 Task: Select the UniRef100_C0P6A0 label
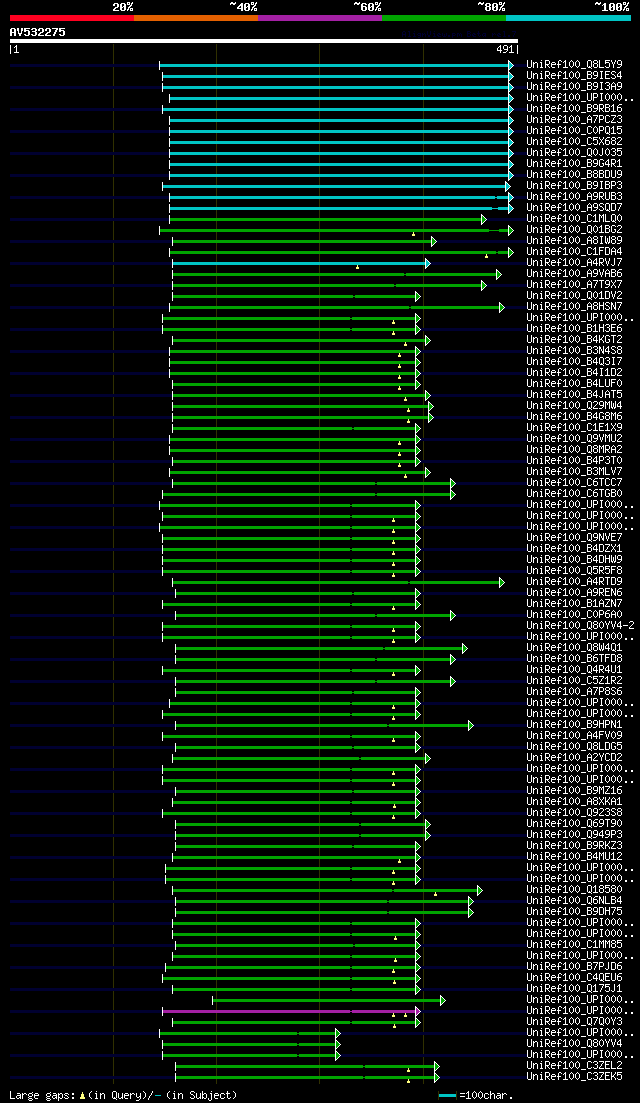574,615
